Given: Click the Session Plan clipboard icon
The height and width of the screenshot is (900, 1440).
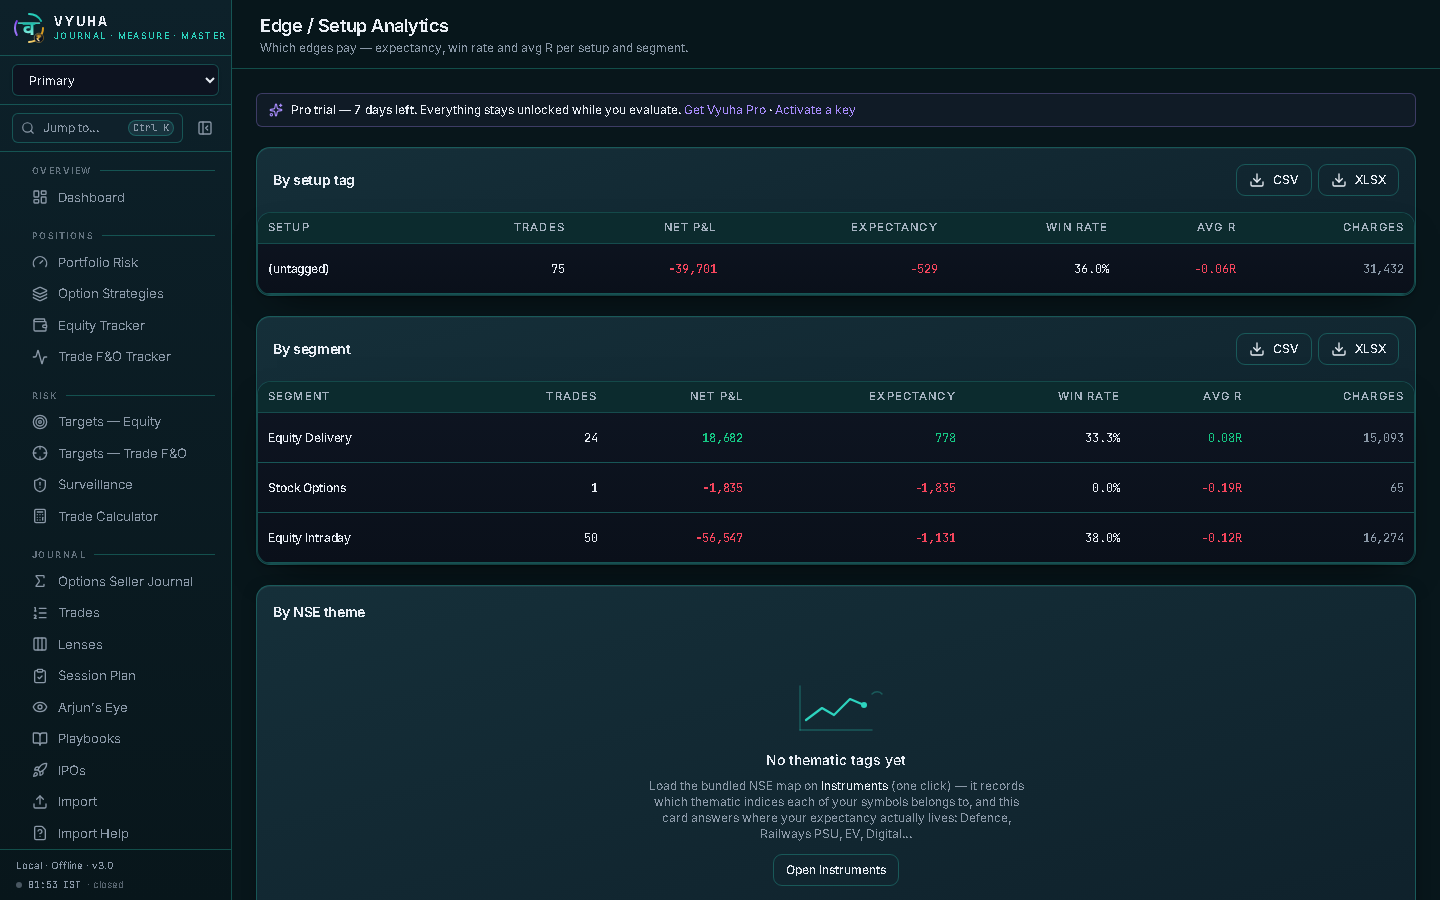Looking at the screenshot, I should tap(40, 676).
